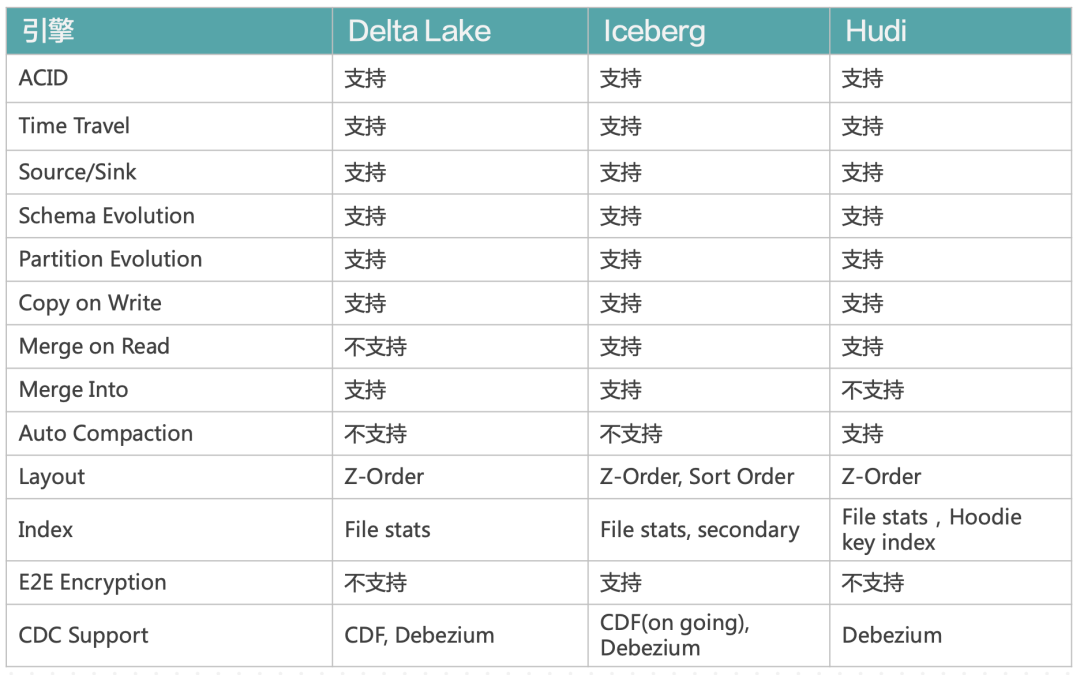The width and height of the screenshot is (1080, 675).
Task: Select the "CDF, Debezium" cell
Action: [419, 635]
